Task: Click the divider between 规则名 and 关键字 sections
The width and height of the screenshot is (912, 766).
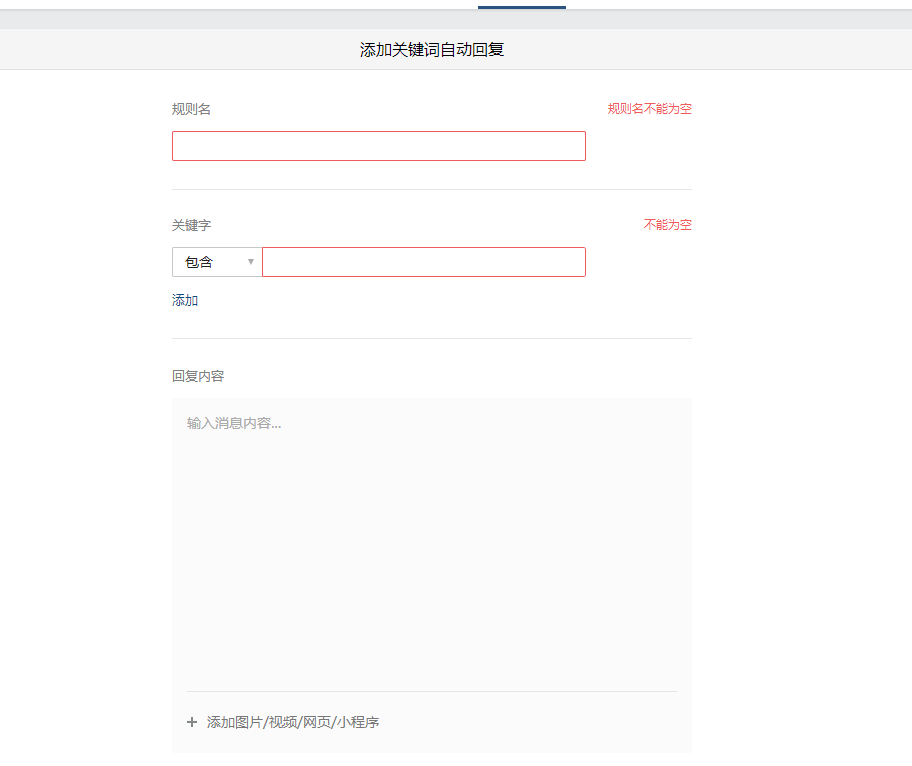Action: (431, 189)
